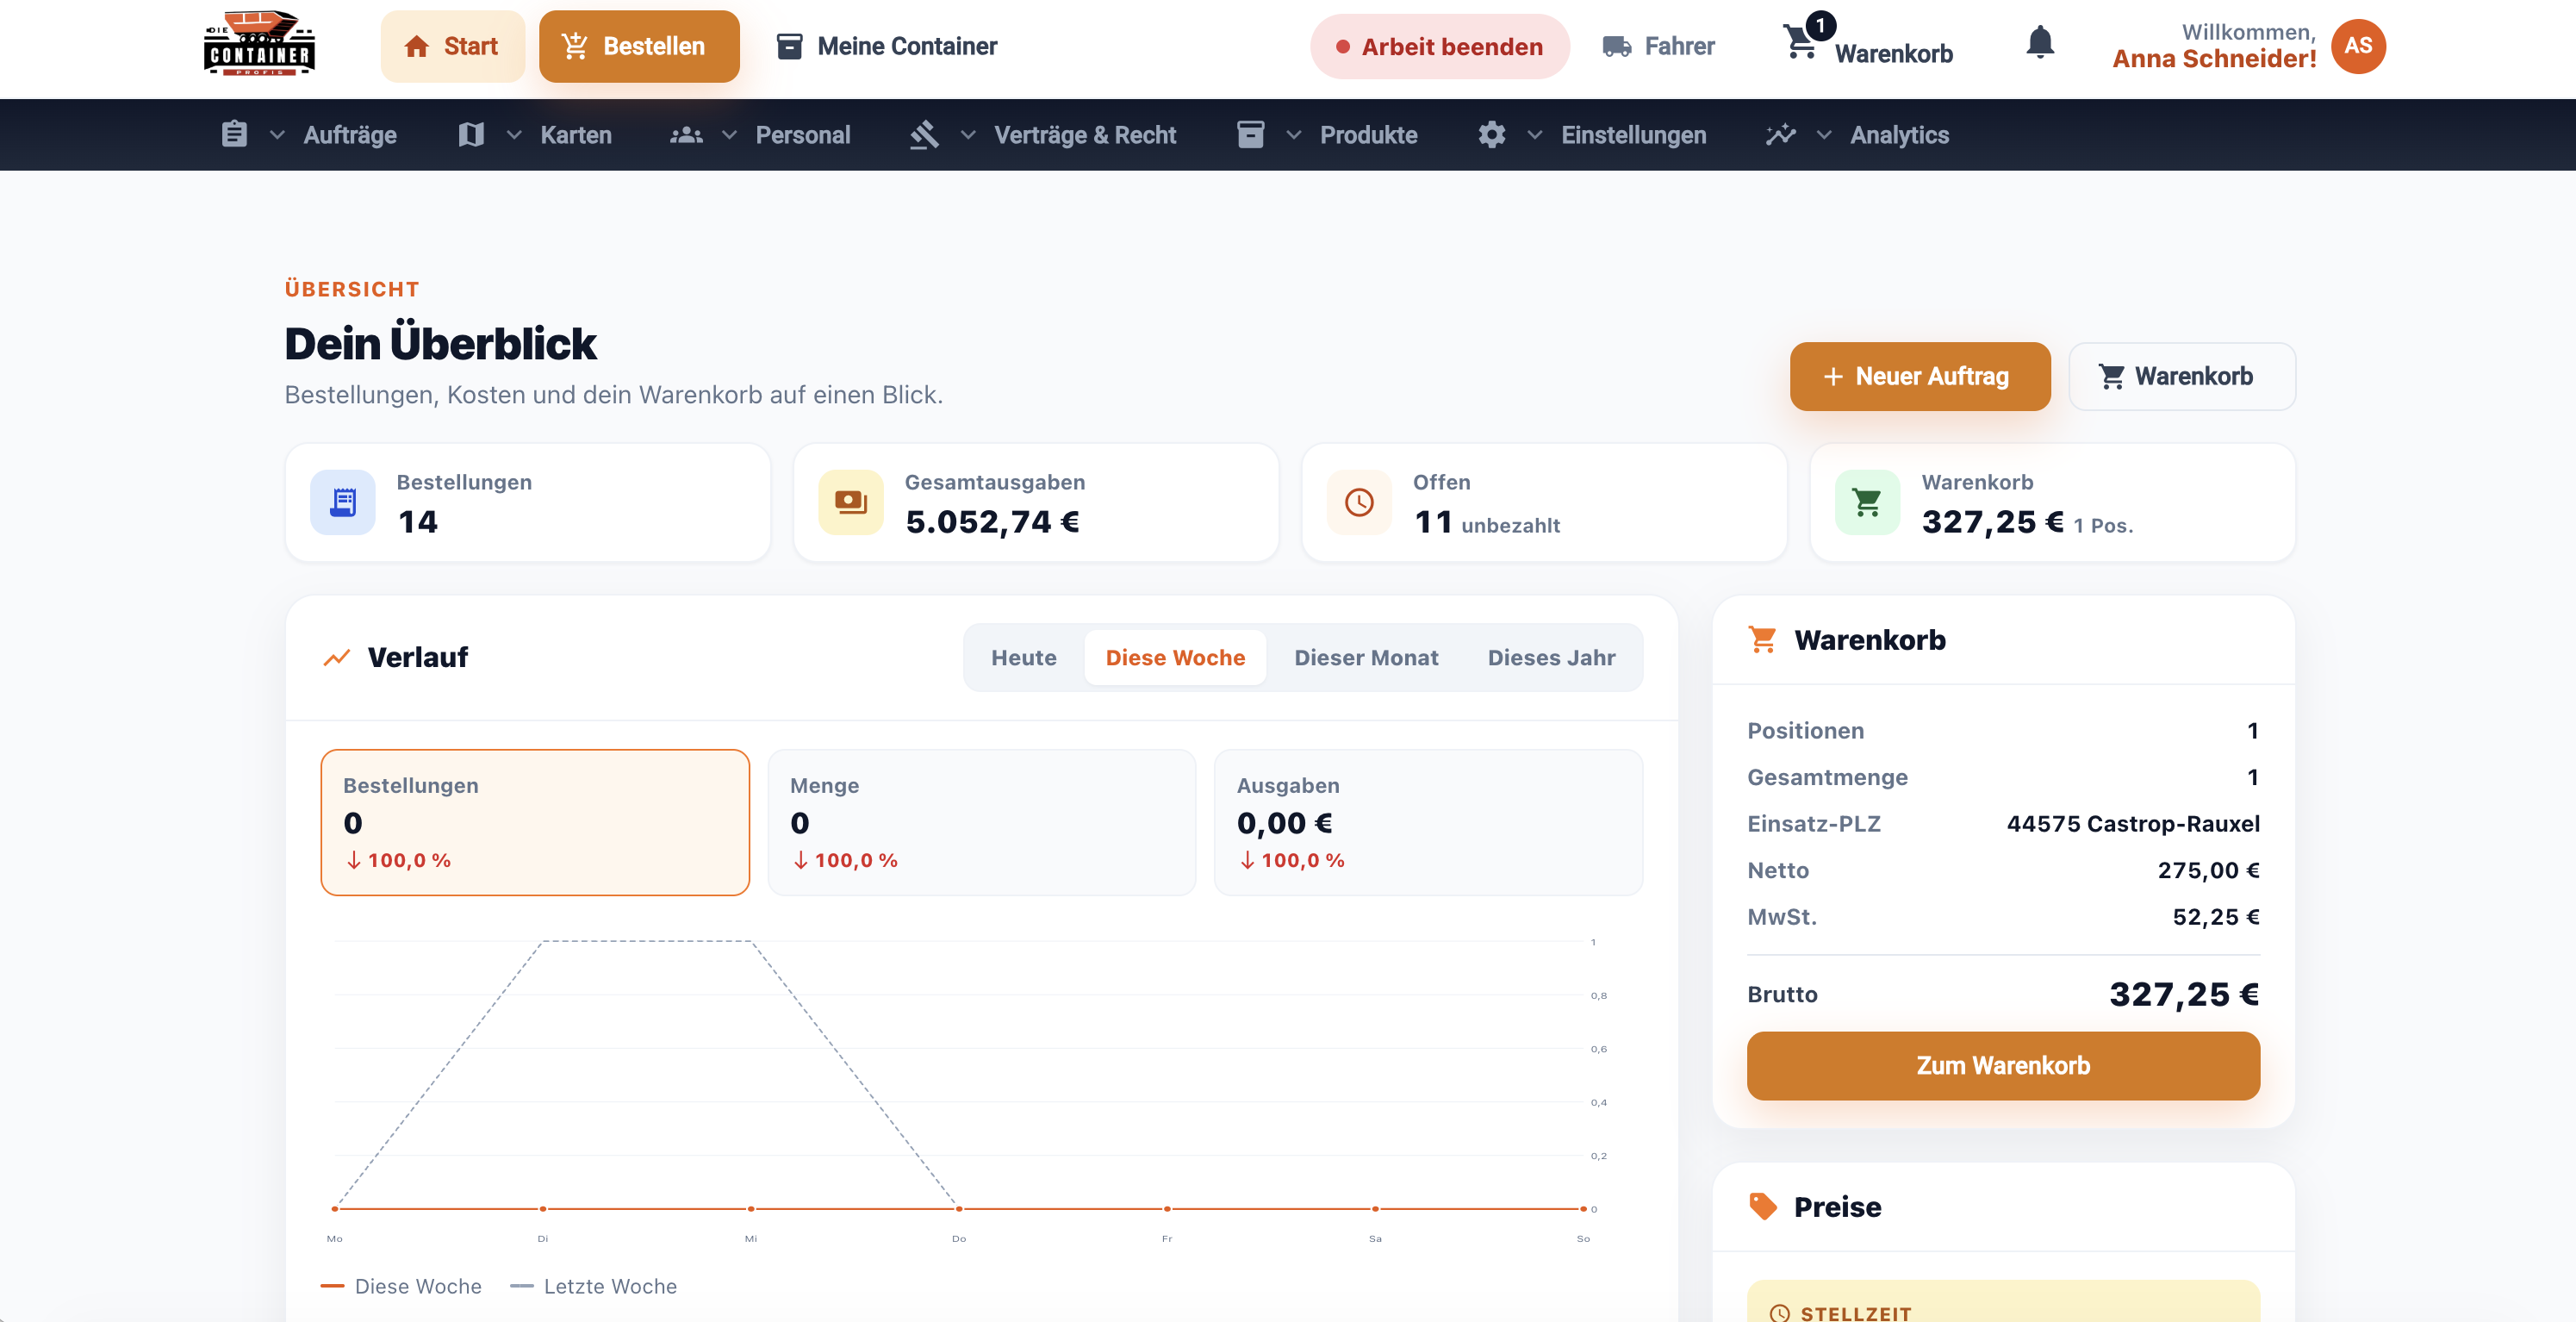Switch Verlauf to Dieses Jahr

(x=1551, y=657)
